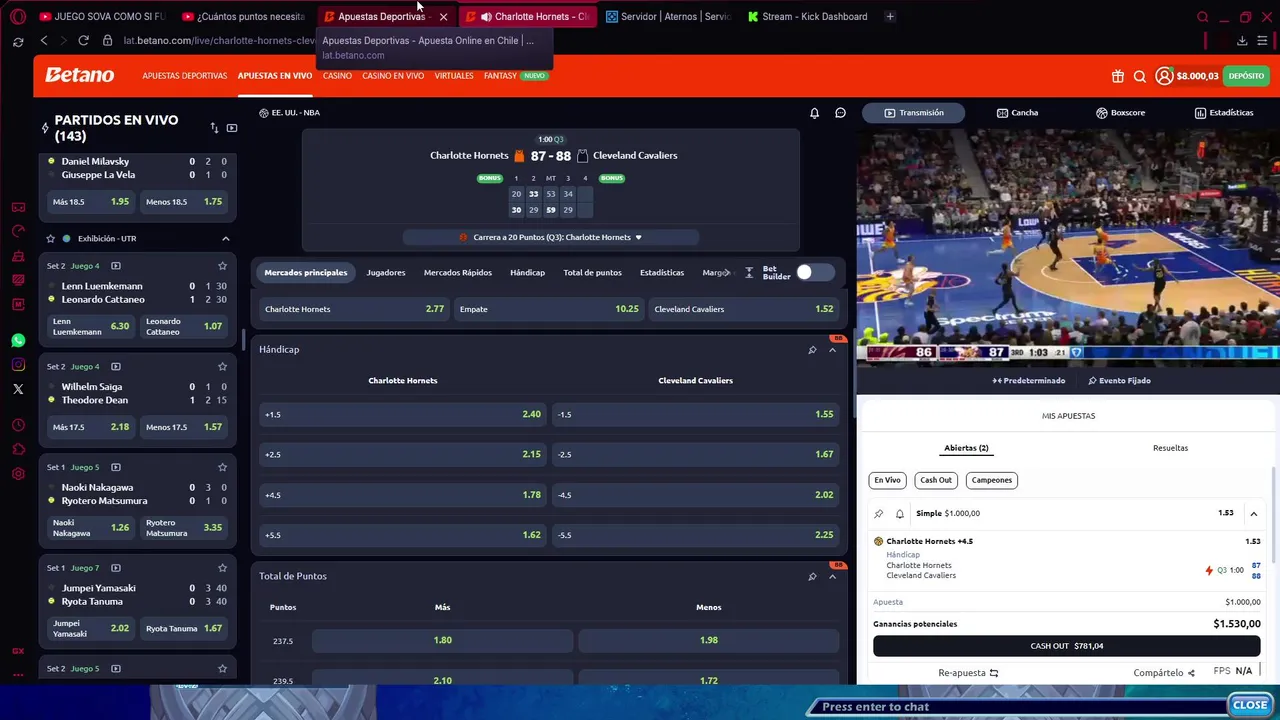
Task: Click Evento Fijado button below video
Action: [1119, 381]
